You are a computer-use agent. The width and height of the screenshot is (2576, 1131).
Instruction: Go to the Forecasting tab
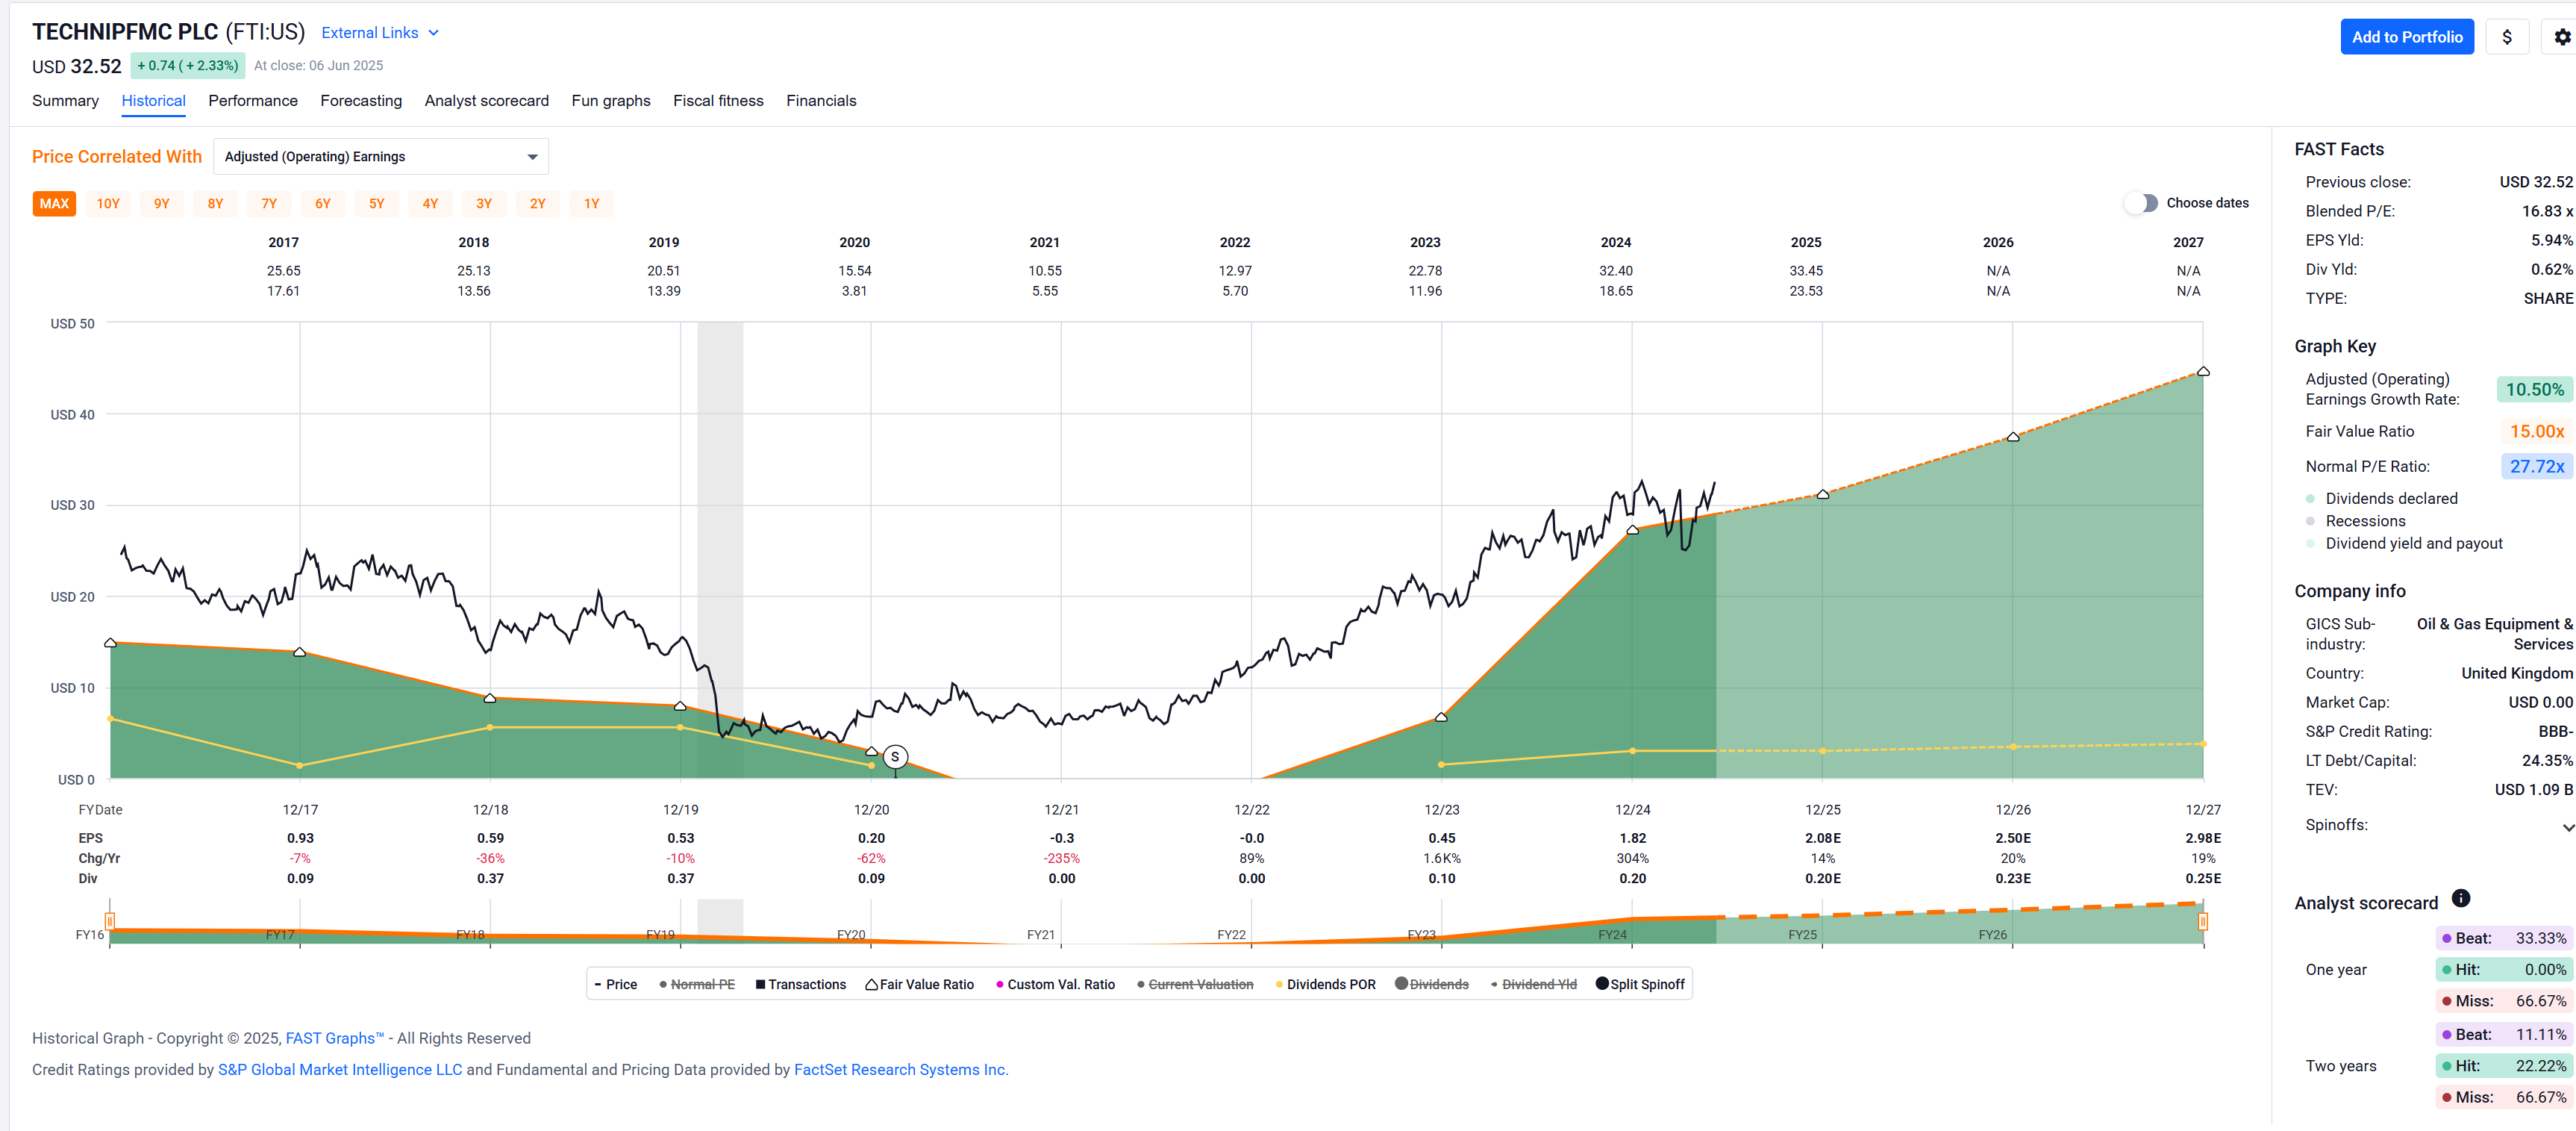(361, 101)
